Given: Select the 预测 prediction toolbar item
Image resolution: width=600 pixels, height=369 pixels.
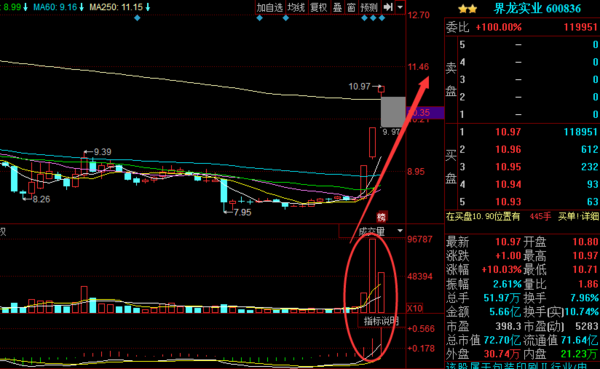Looking at the screenshot, I should 369,7.
